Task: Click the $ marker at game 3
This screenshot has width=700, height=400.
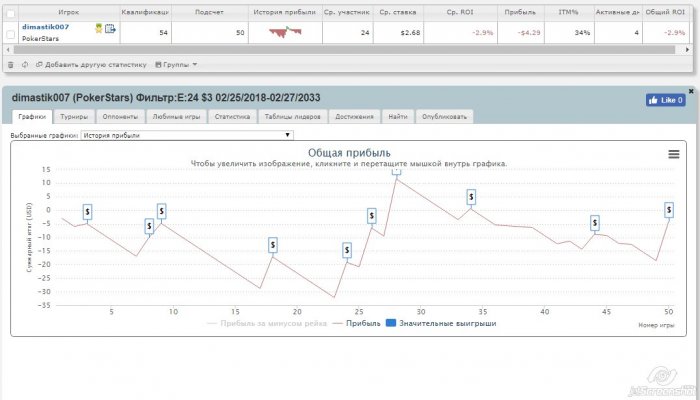Action: tap(88, 212)
